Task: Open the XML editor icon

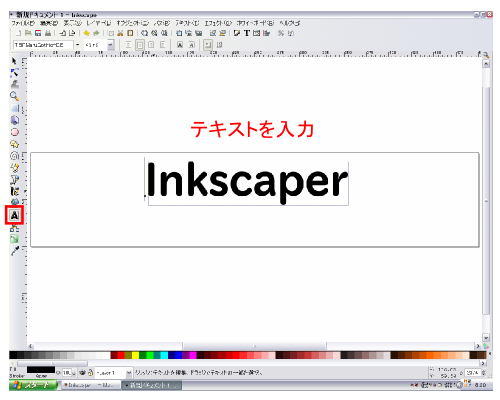Action: click(256, 33)
